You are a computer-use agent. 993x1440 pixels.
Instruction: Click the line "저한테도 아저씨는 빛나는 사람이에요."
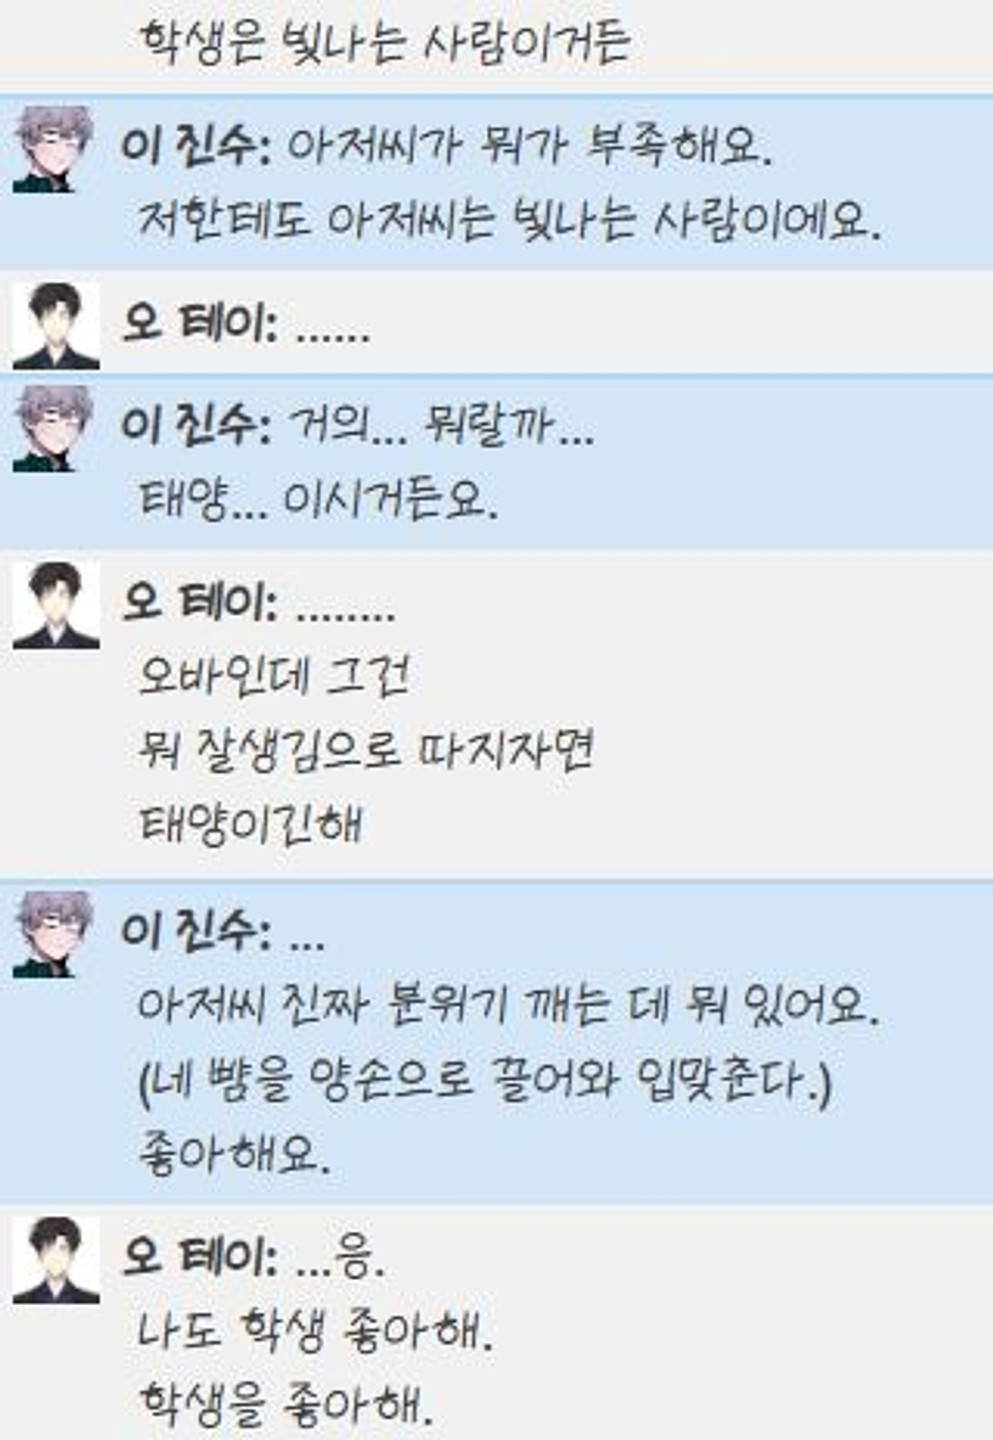510,220
